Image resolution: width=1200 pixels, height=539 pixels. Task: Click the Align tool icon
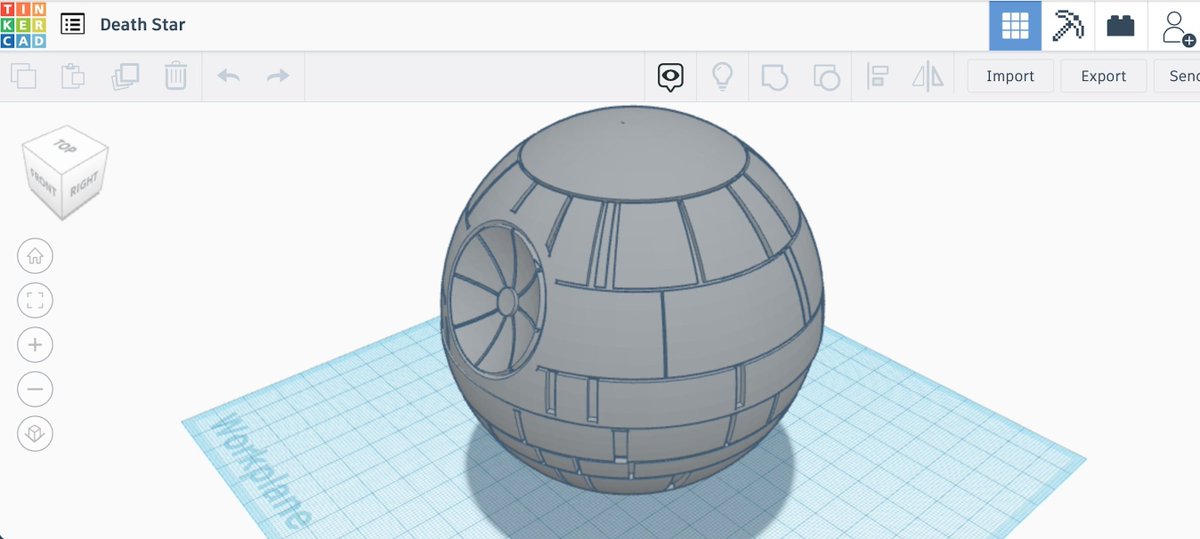(878, 76)
